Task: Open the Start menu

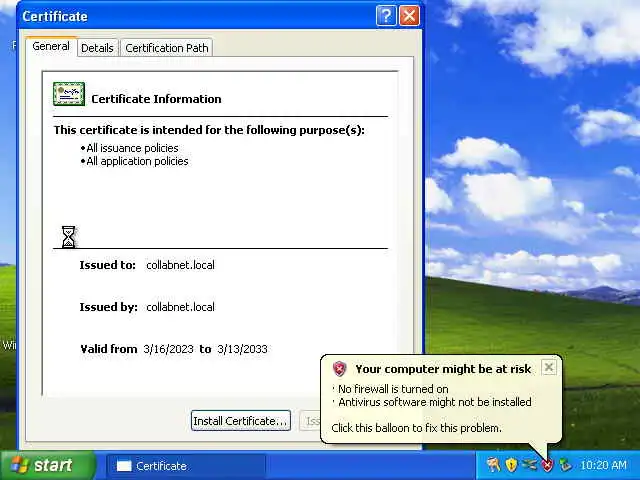Action: pos(48,465)
